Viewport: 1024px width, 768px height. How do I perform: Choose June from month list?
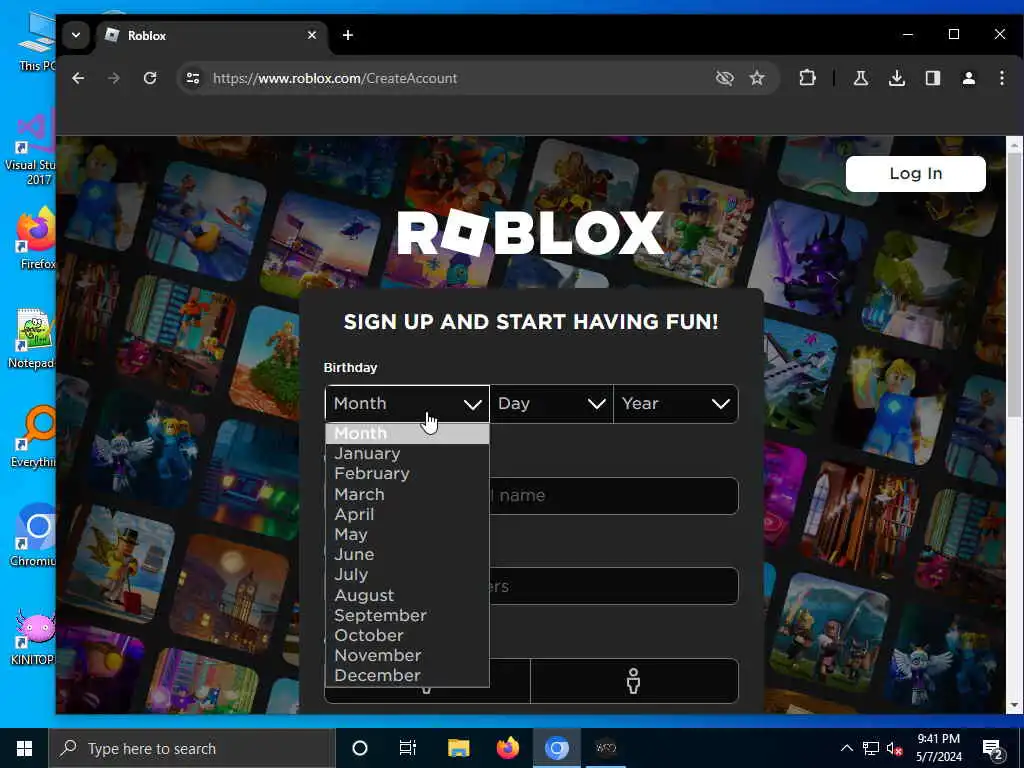click(407, 554)
